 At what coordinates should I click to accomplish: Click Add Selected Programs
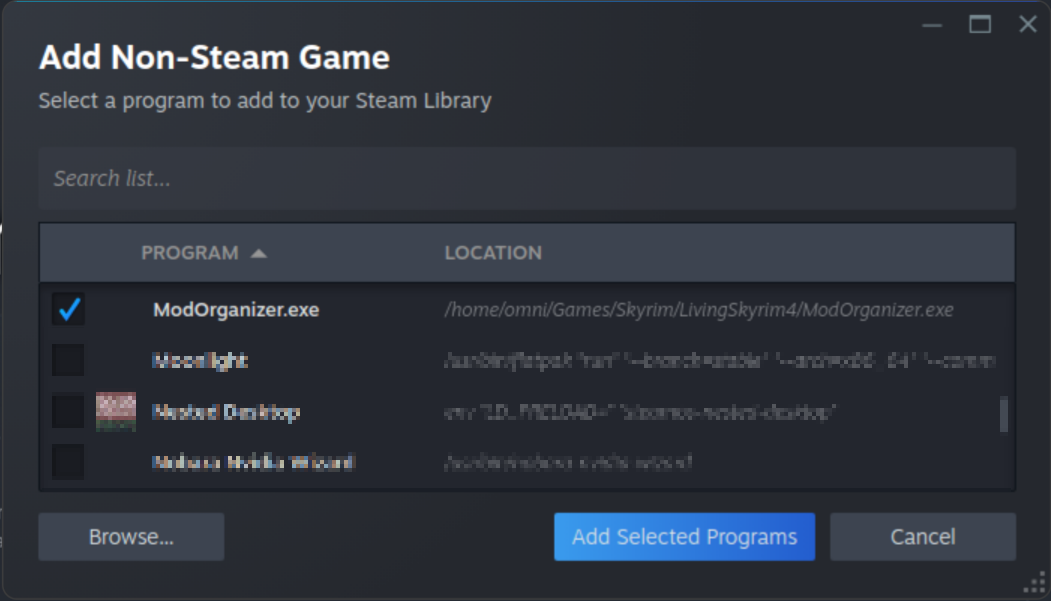pos(684,537)
